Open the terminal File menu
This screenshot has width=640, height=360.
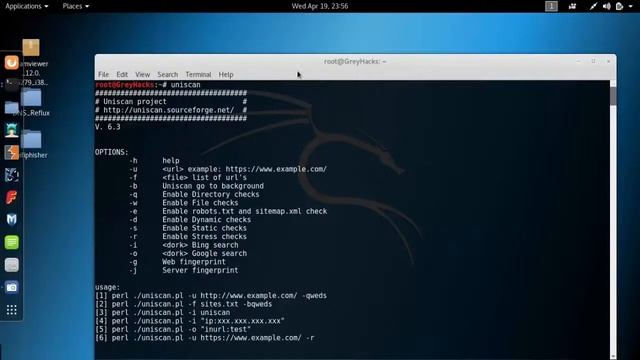click(x=103, y=74)
